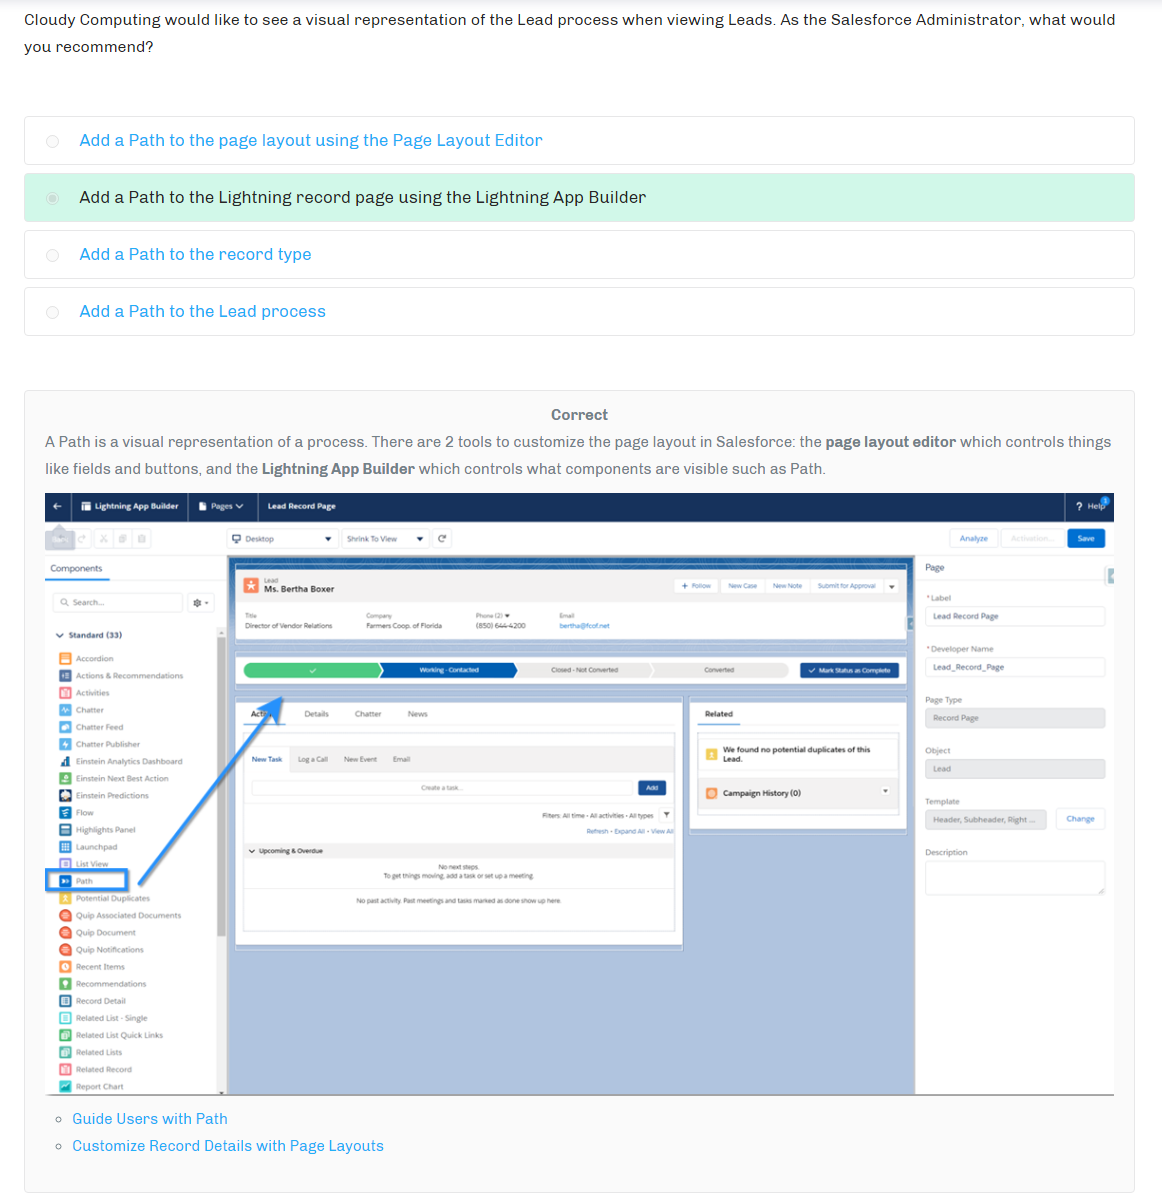Select the Recommendations component icon

(65, 984)
